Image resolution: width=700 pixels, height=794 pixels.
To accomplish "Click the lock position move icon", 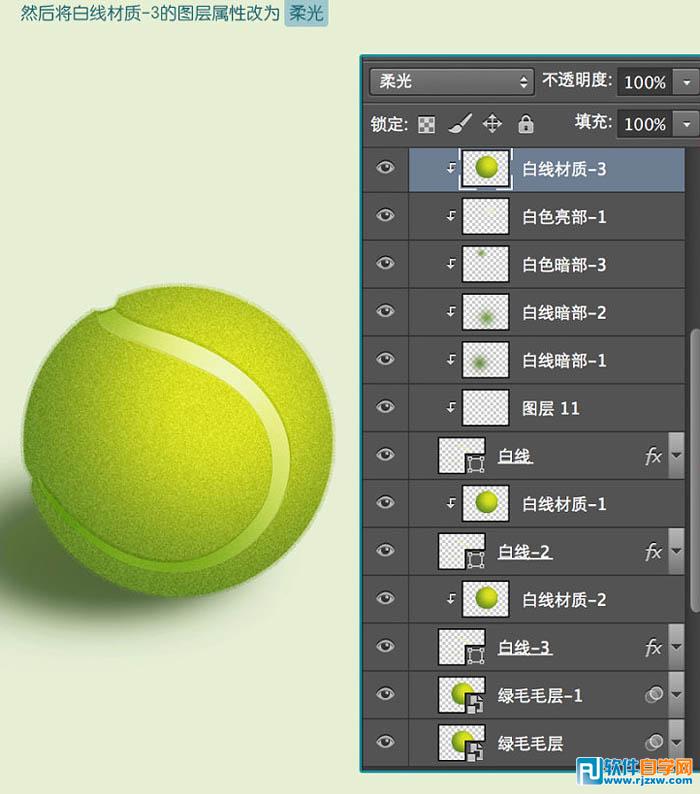I will [x=492, y=124].
